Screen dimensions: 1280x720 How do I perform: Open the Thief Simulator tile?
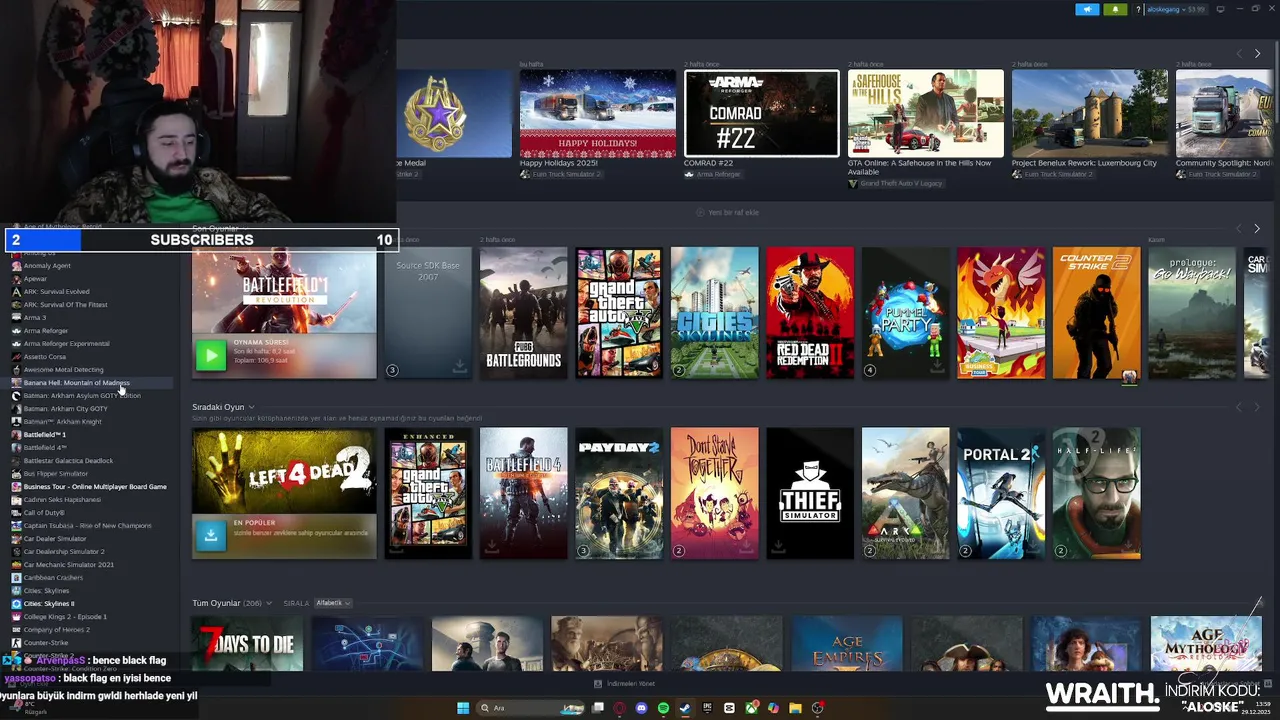(810, 493)
